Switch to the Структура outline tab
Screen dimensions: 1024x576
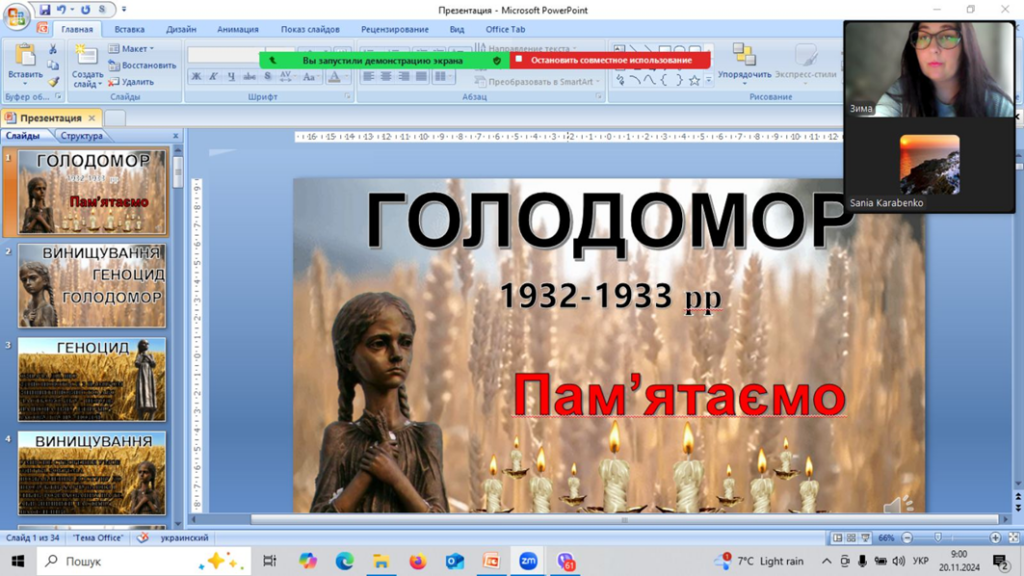coord(82,136)
